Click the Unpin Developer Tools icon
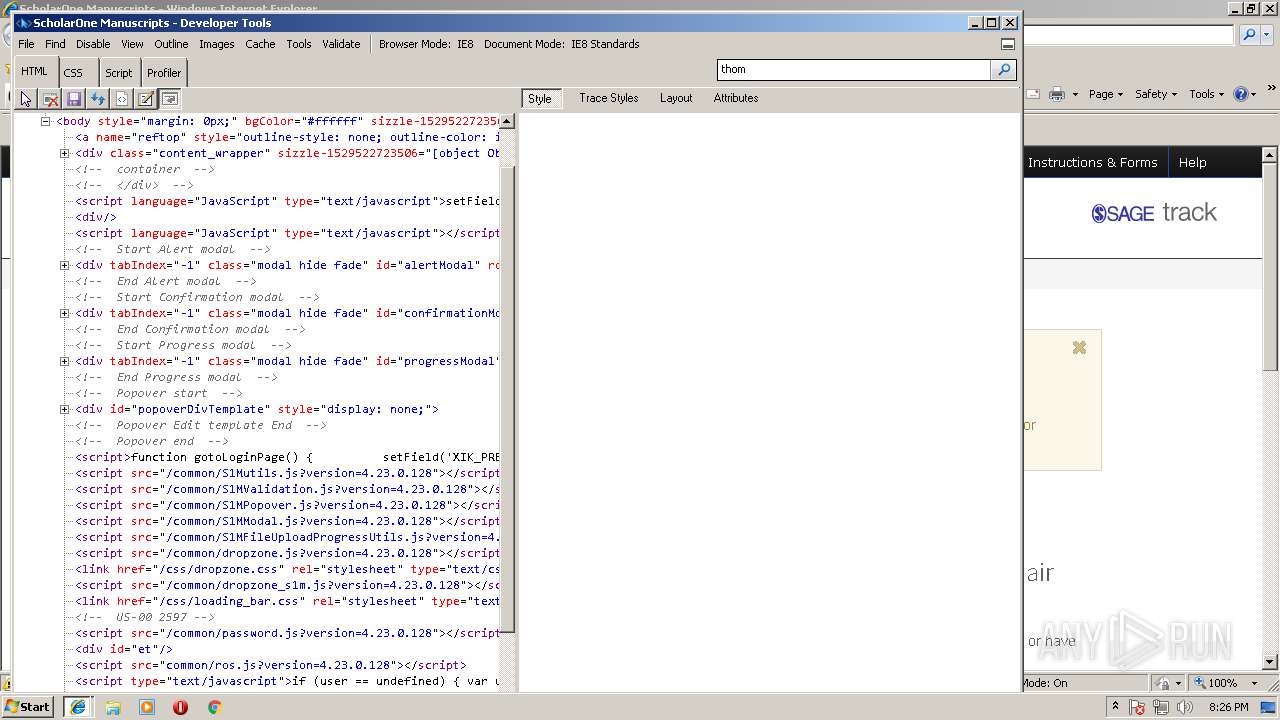 [1008, 44]
